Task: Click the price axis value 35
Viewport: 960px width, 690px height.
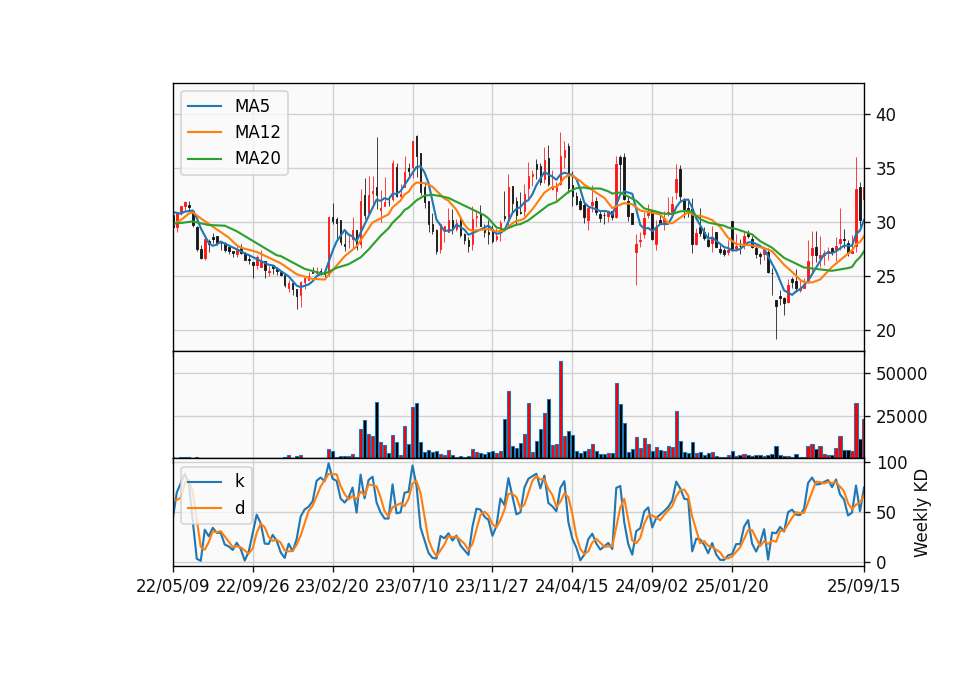Action: [x=886, y=169]
